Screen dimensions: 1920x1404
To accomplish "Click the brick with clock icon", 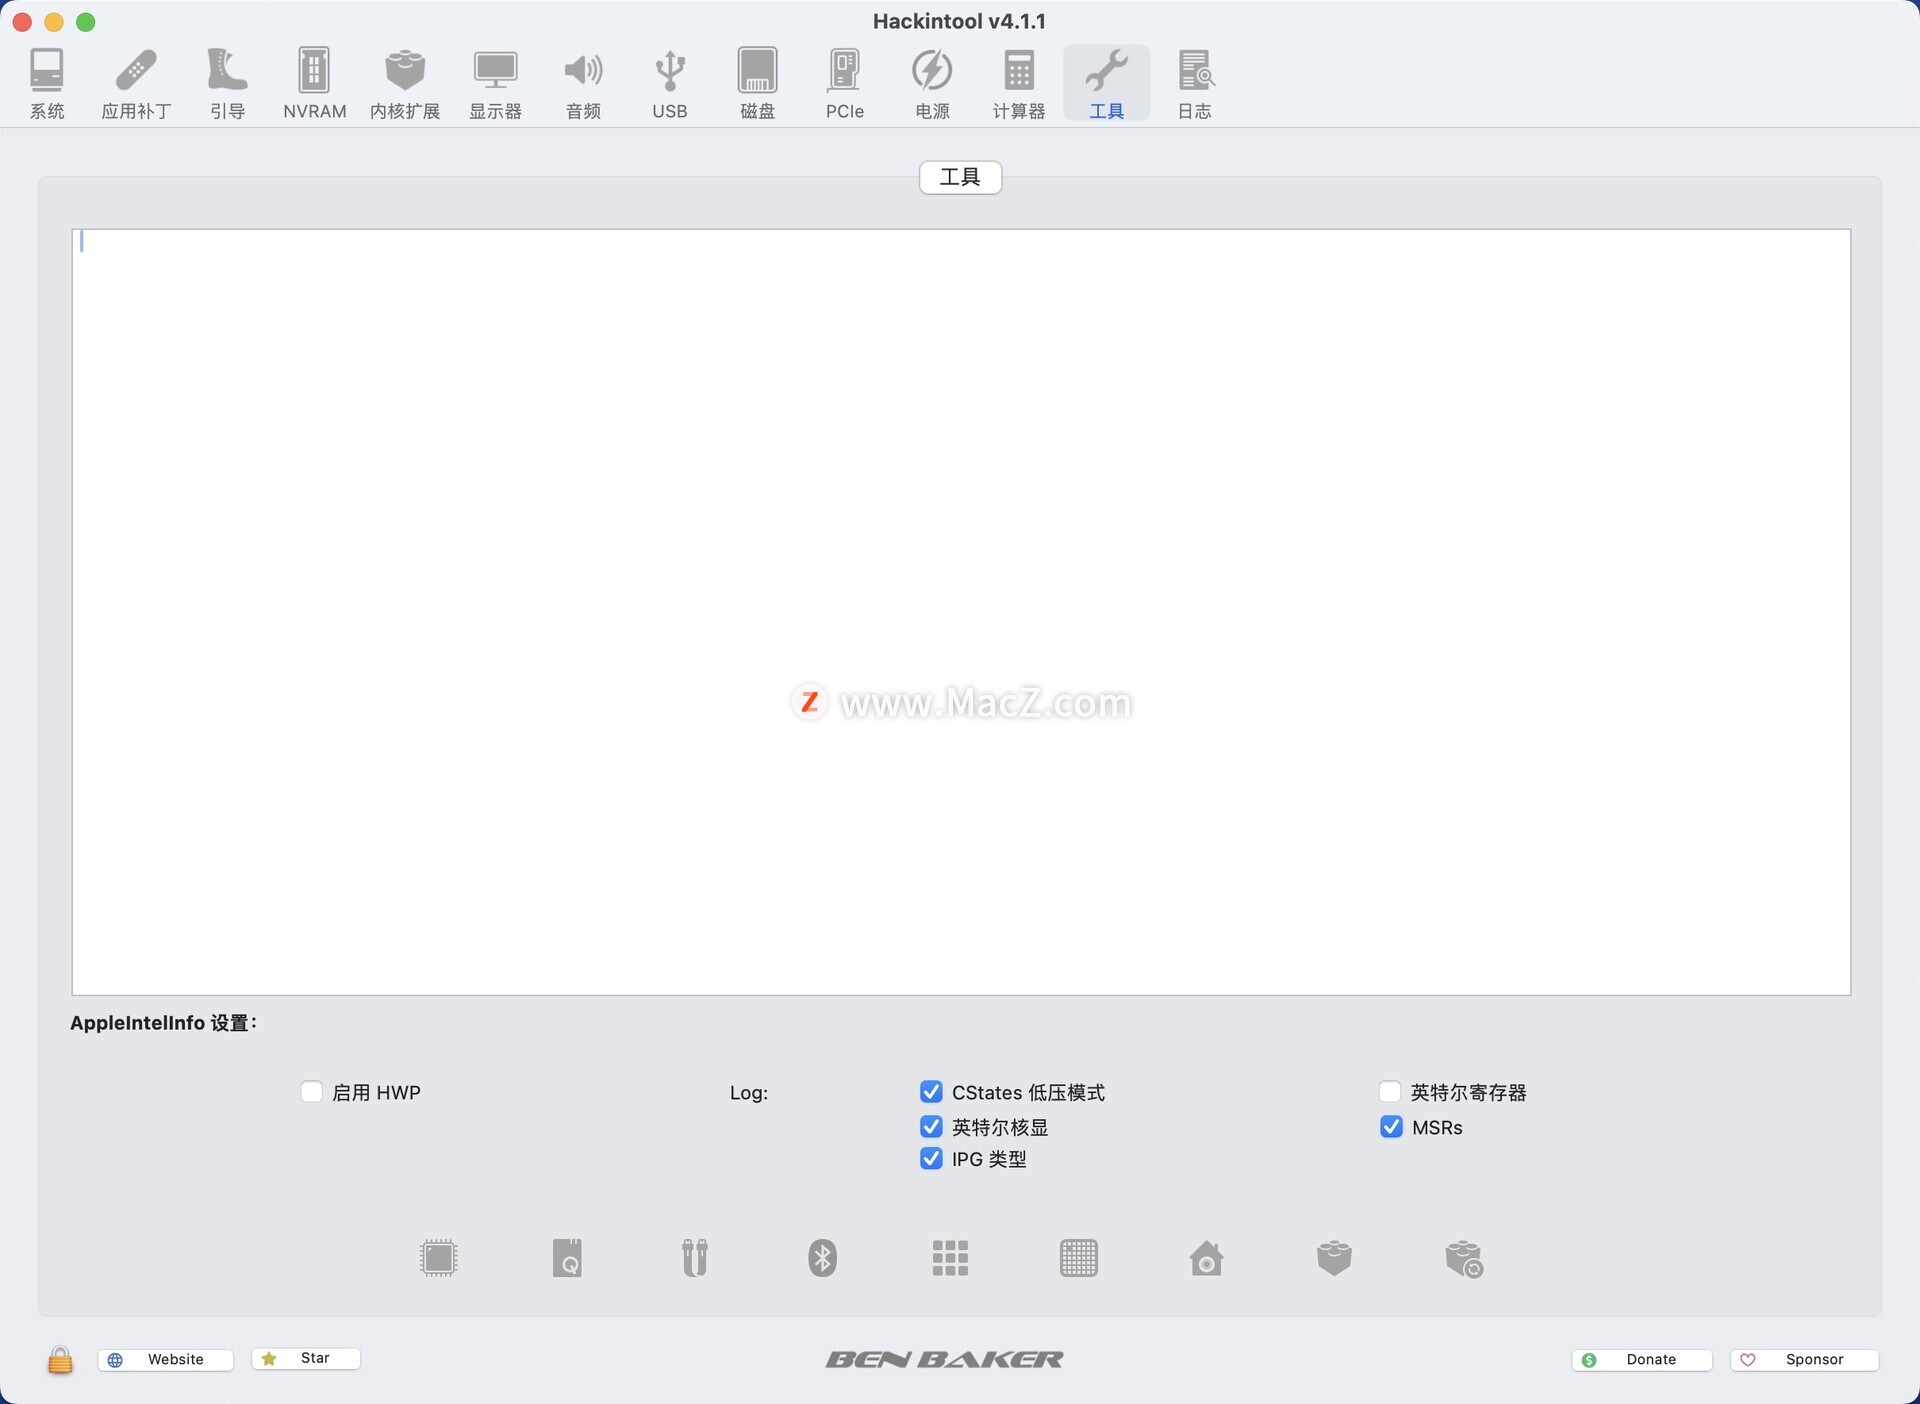I will (x=1464, y=1259).
